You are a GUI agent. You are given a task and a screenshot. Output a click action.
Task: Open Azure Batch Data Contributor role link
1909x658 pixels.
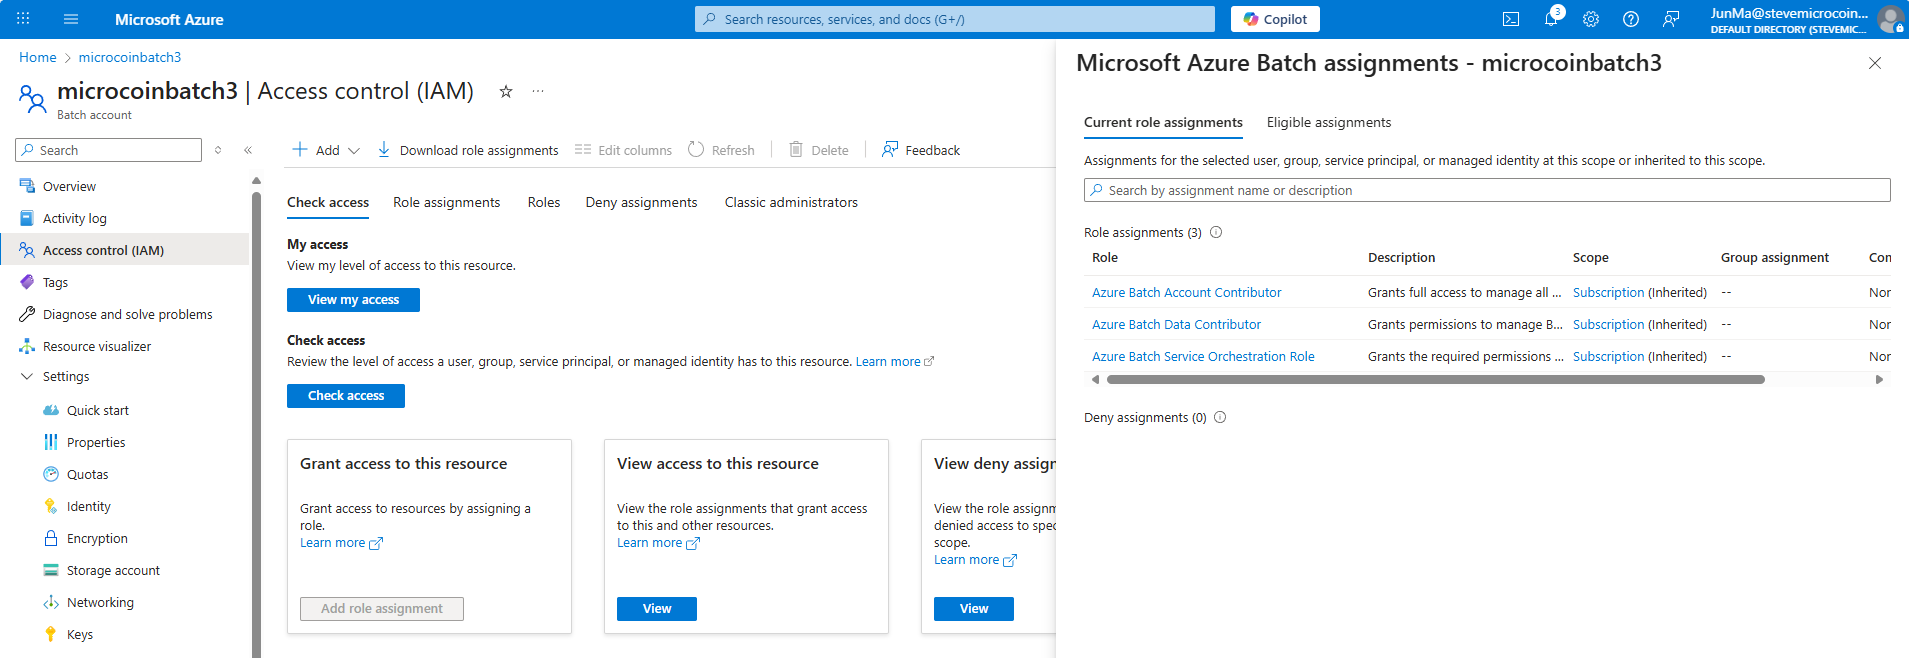point(1176,325)
